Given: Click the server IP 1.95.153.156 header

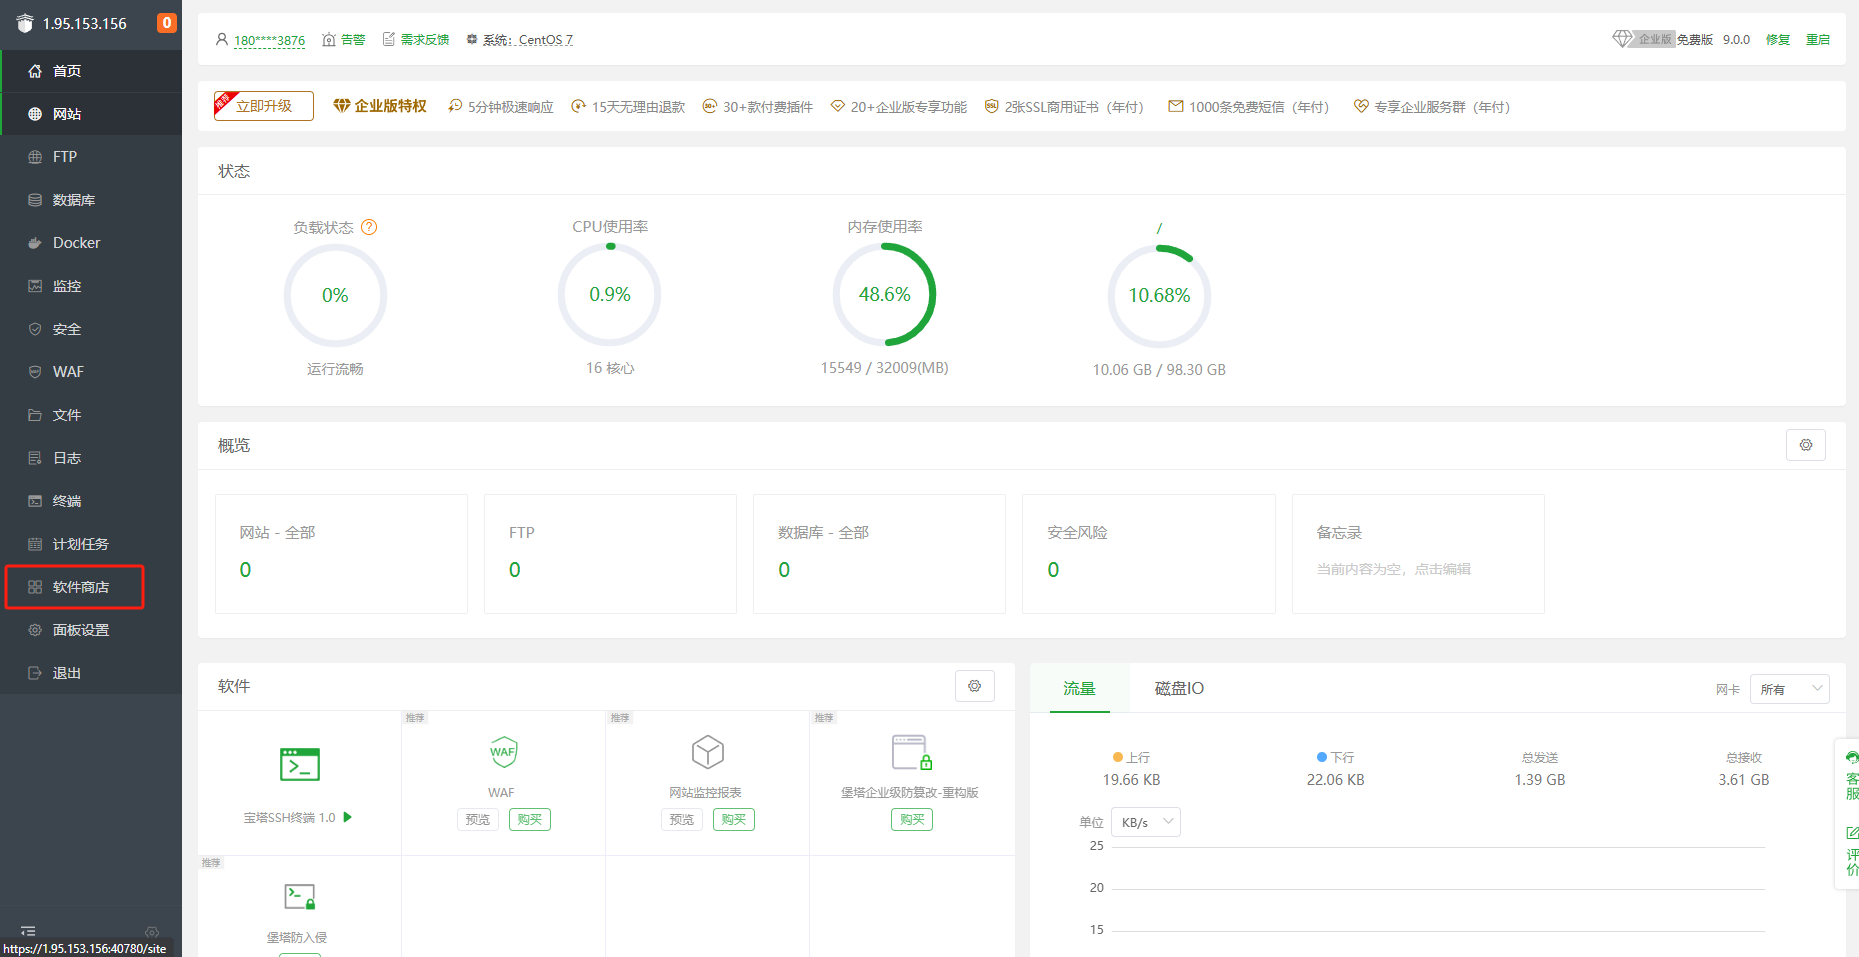Looking at the screenshot, I should [x=85, y=23].
